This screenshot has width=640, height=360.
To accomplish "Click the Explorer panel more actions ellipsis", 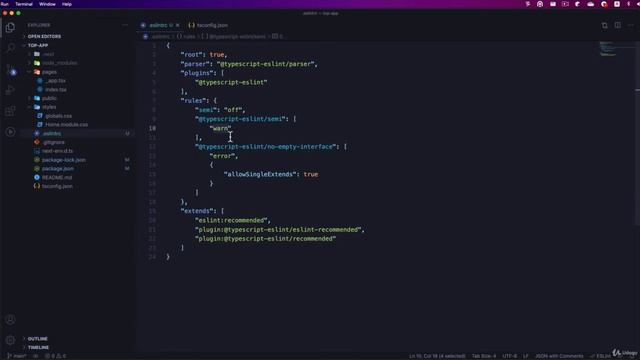I will point(125,25).
